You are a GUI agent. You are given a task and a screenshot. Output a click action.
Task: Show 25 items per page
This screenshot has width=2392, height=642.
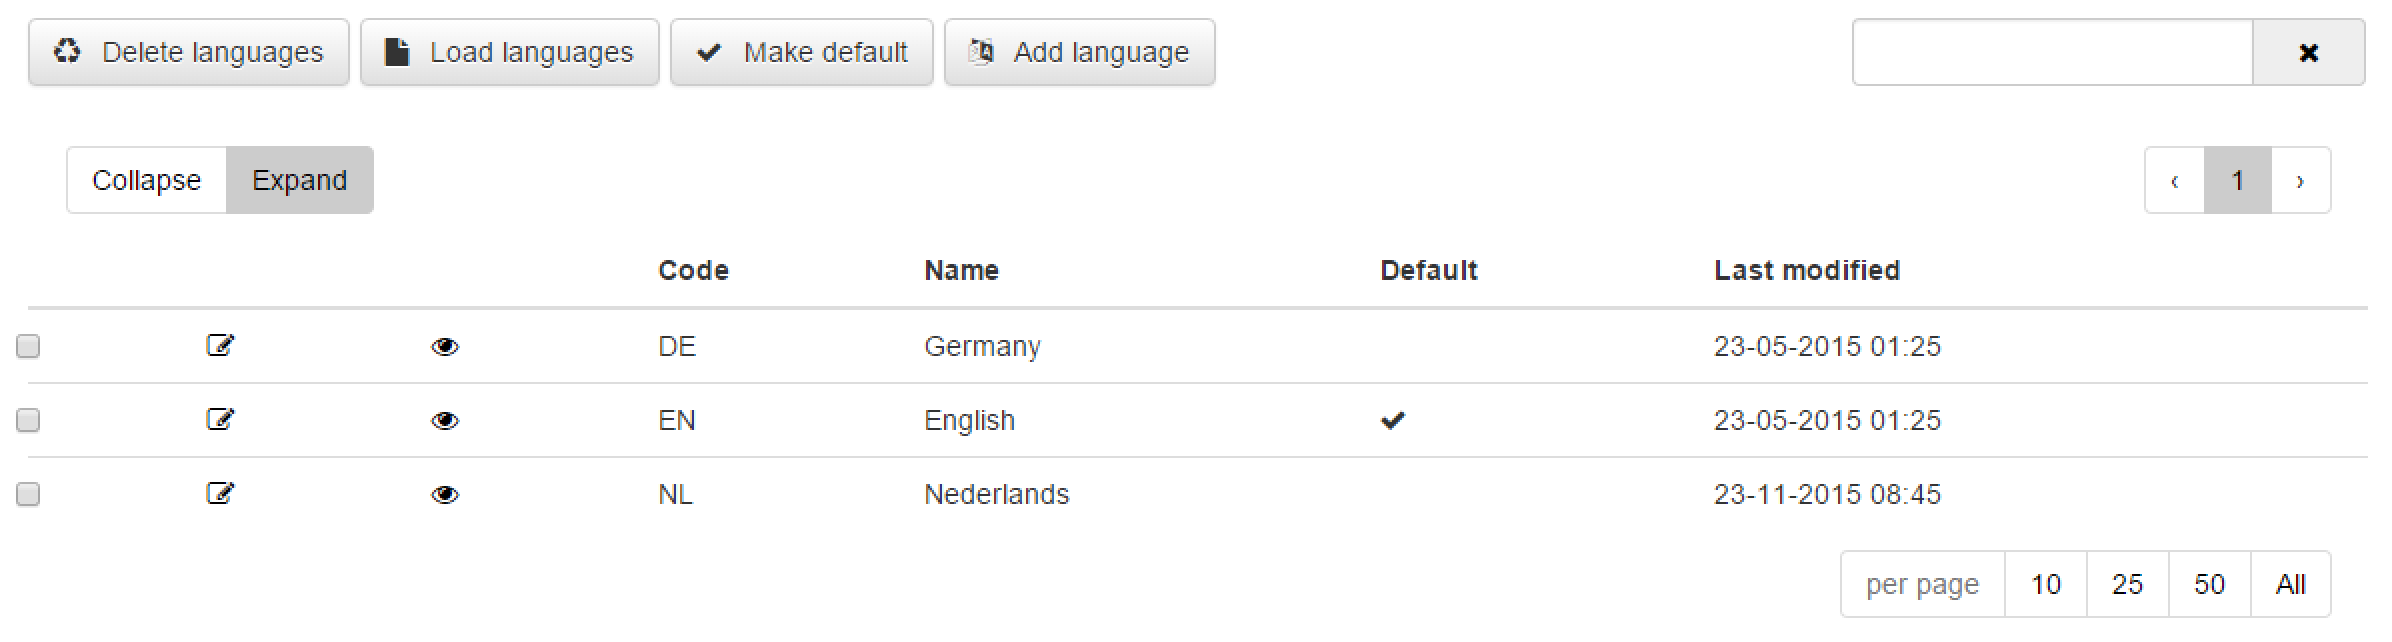tap(2128, 584)
